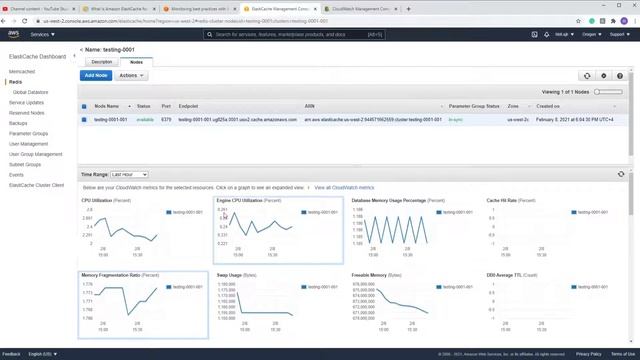Screen dimensions: 640x360
Task: Open the Support dropdown
Action: click(x=620, y=35)
